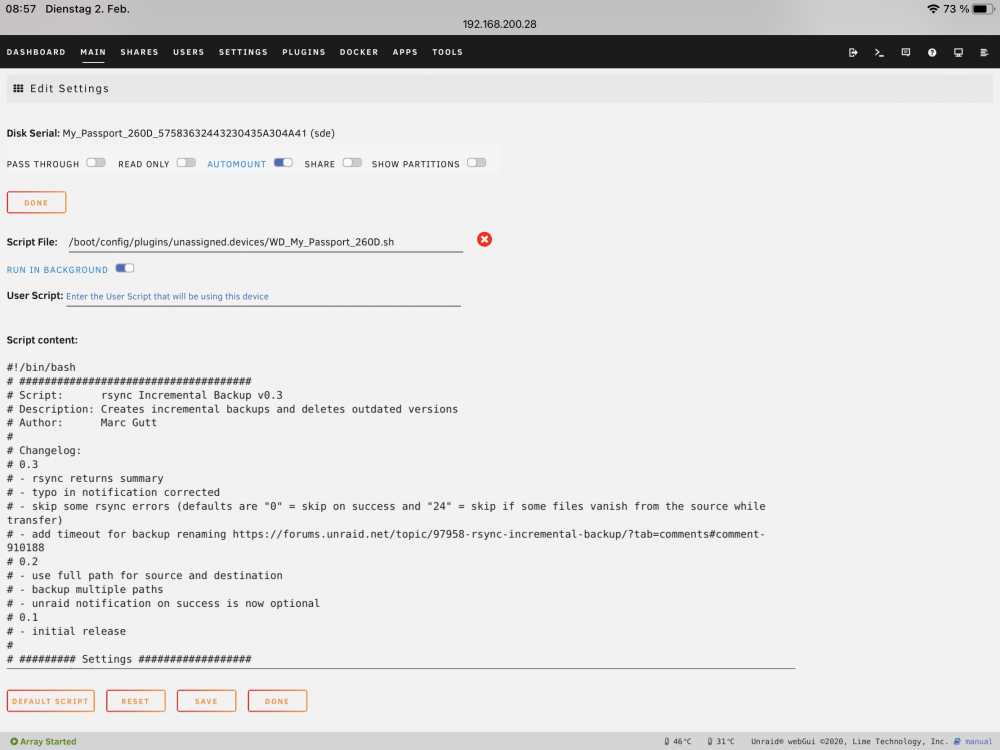Click the manual book icon in footer
1000x750 pixels.
tap(957, 741)
